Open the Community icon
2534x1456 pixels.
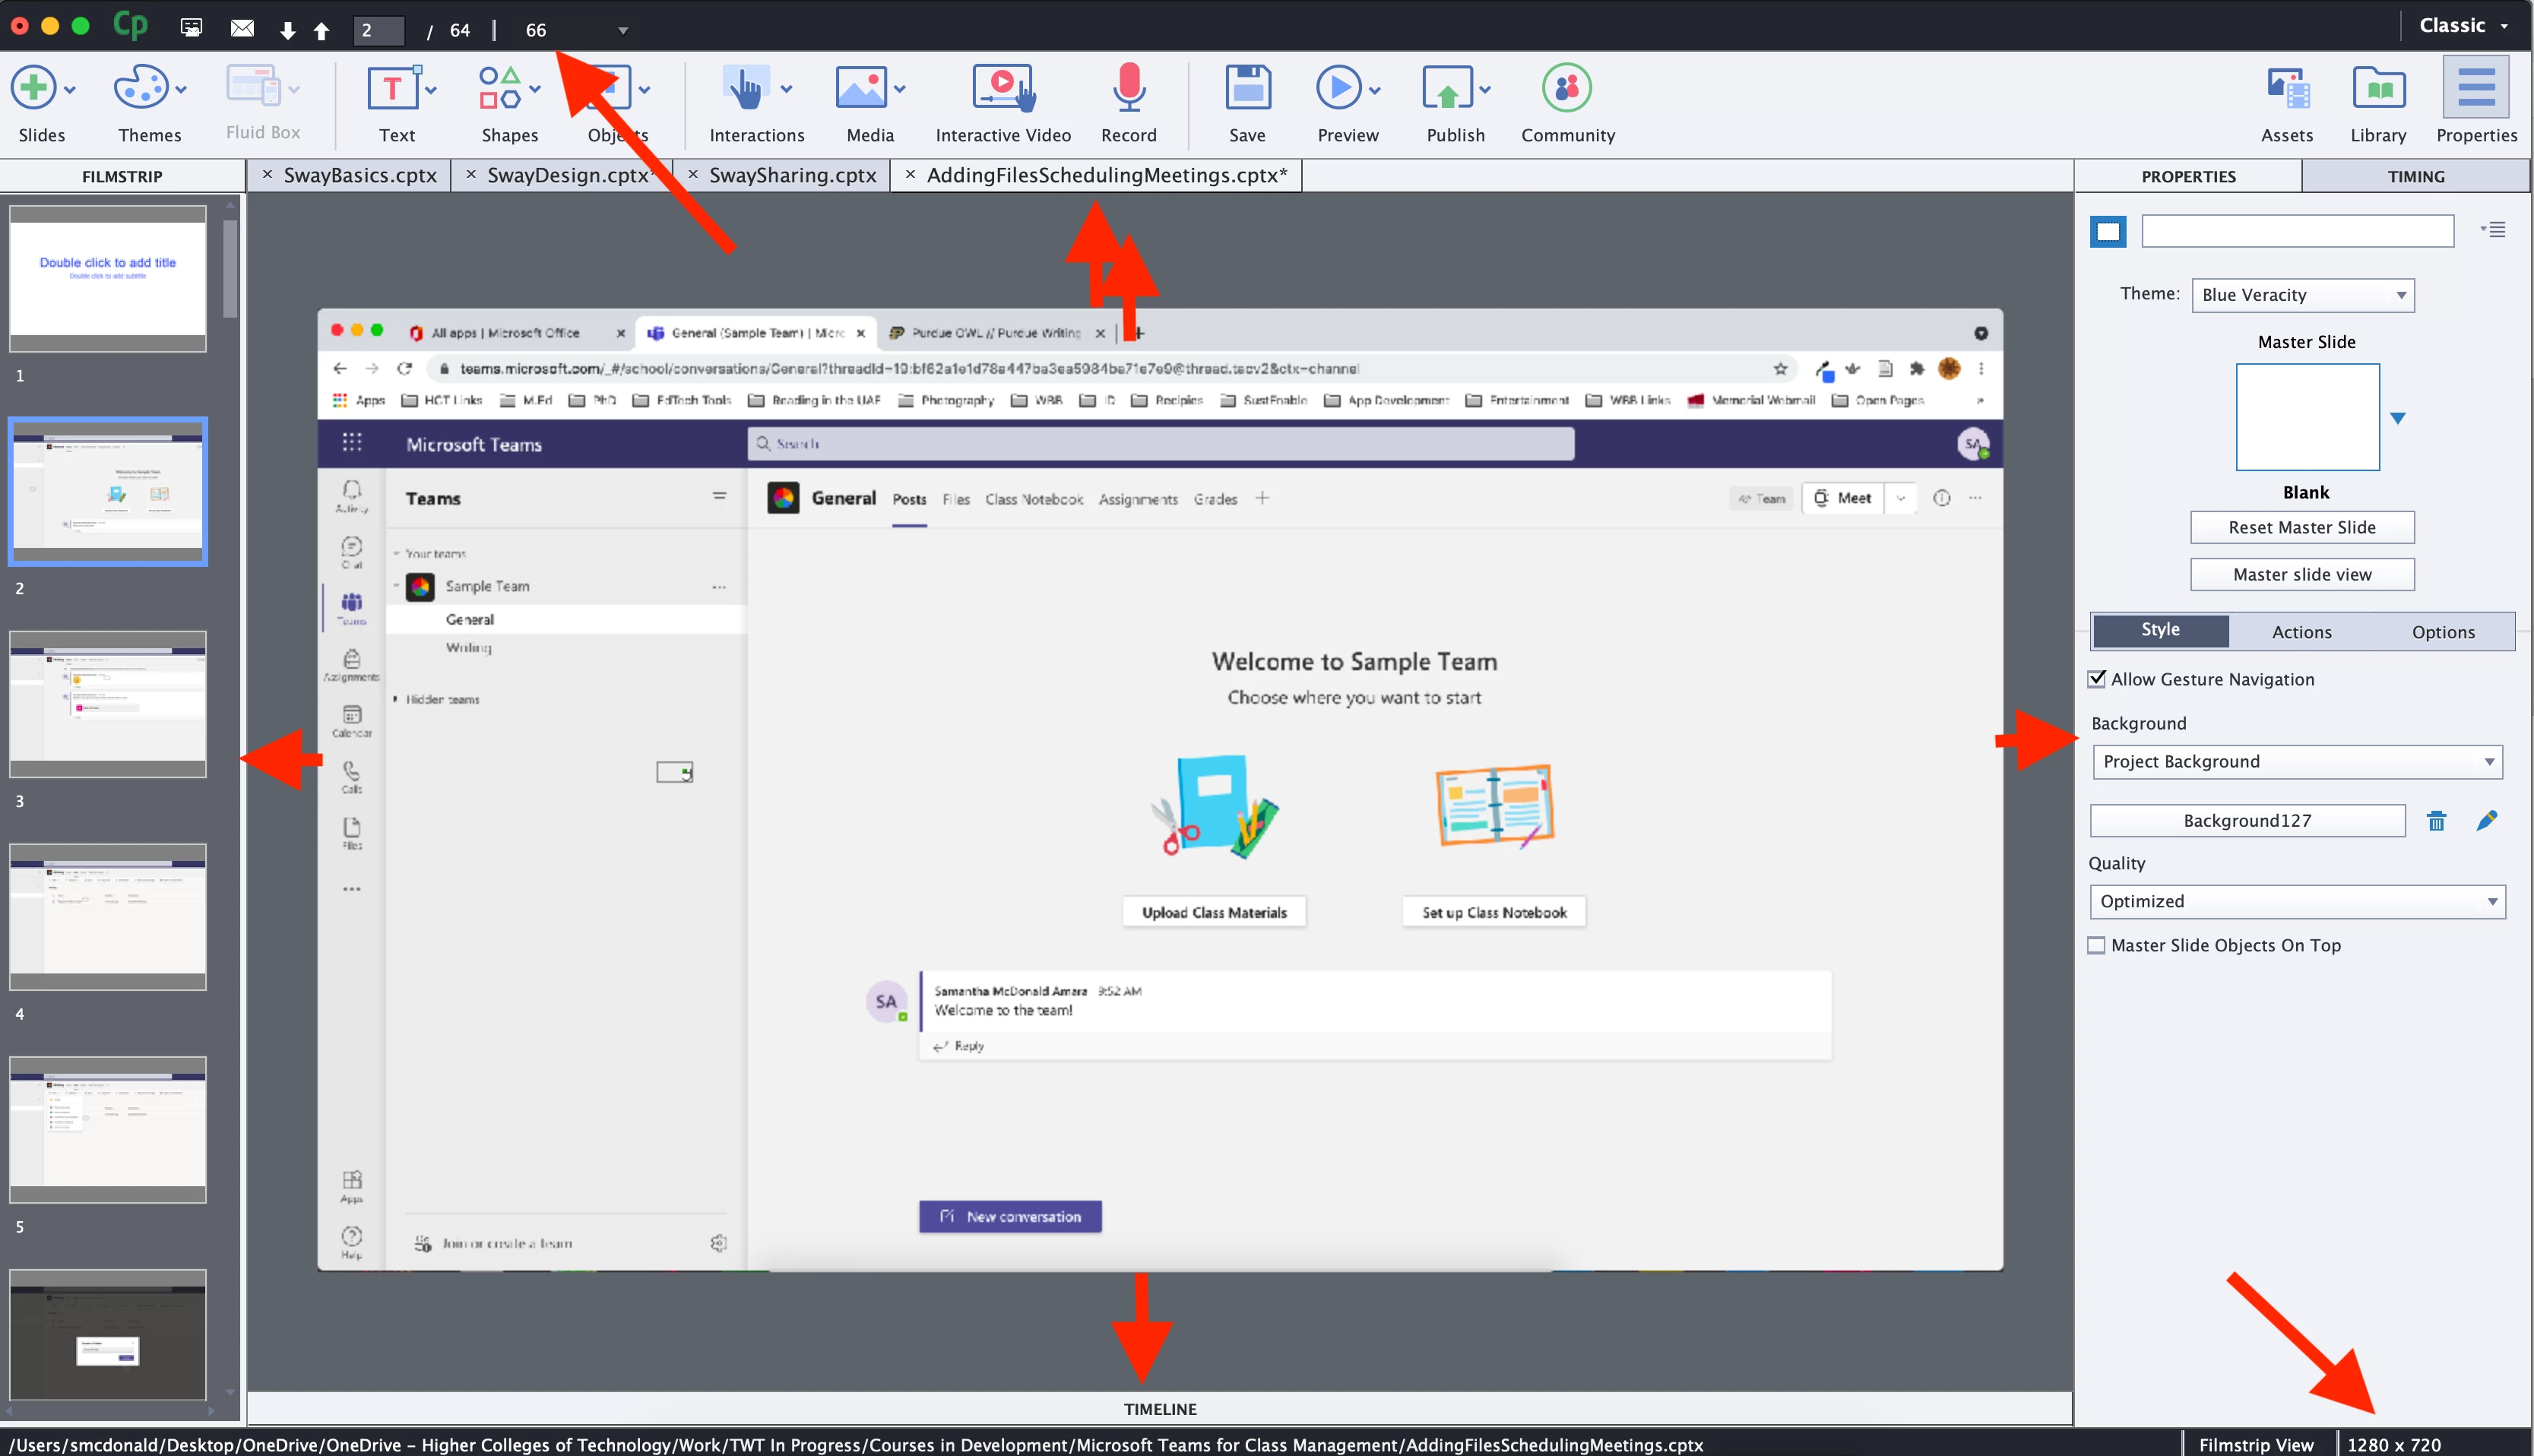pos(1566,88)
